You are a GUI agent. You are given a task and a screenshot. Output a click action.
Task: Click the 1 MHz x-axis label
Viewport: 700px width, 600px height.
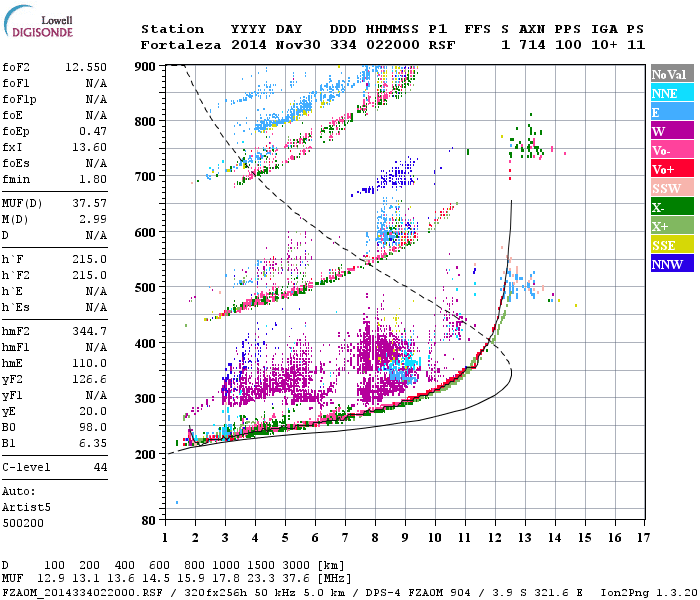pos(165,538)
